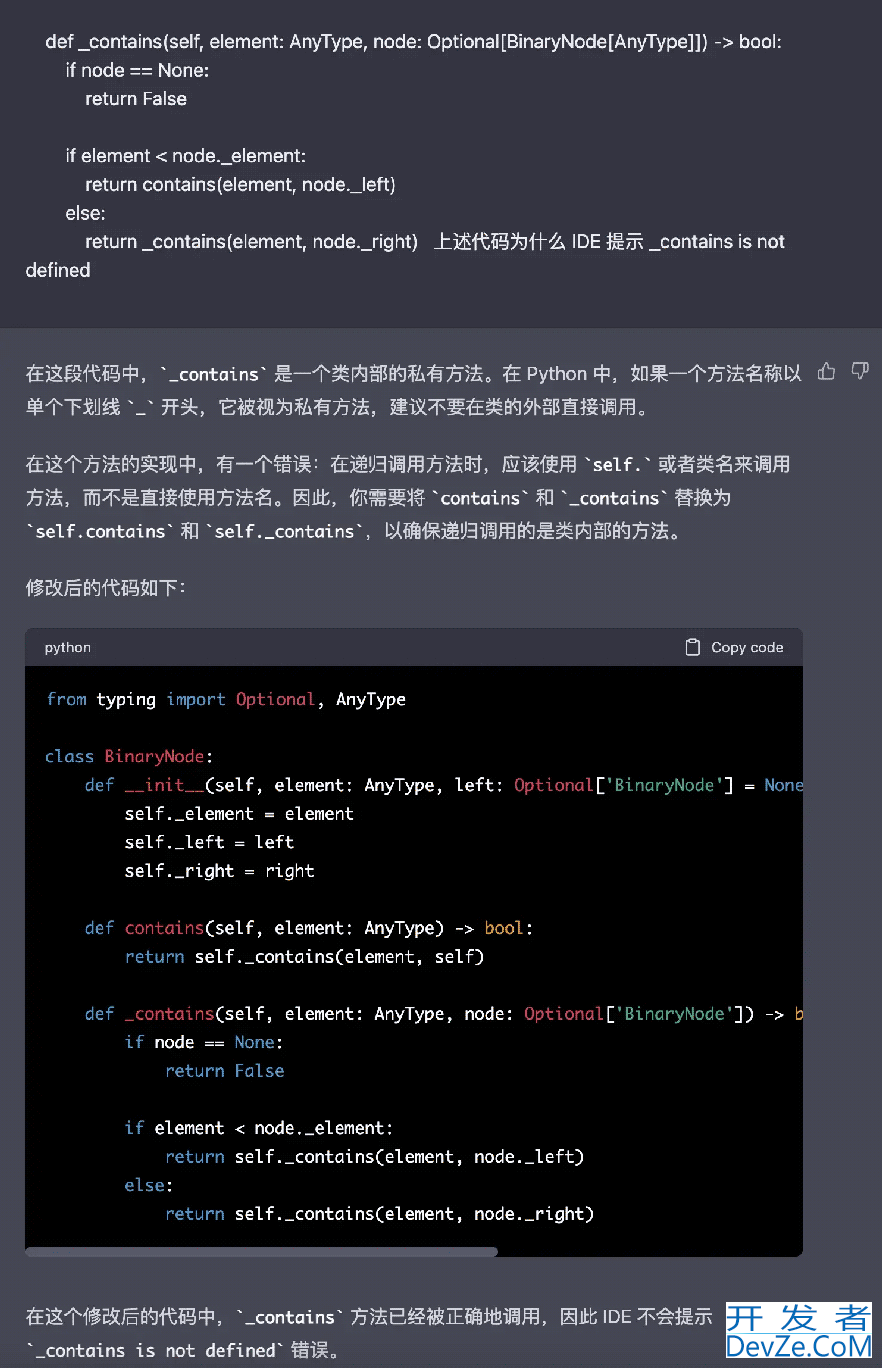Click the Copy code button
Screen dimensions: 882x1368
[x=734, y=647]
